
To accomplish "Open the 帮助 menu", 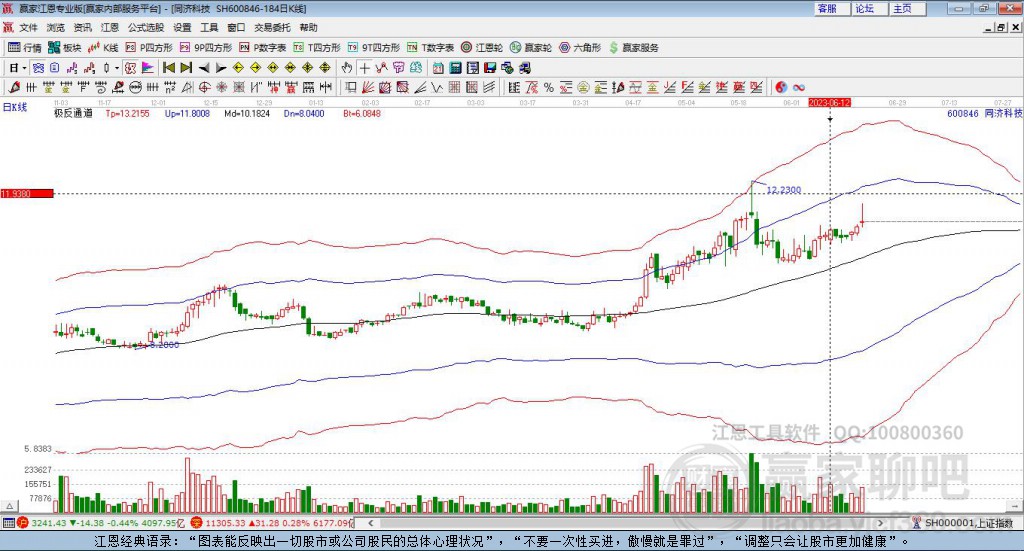I will coord(308,27).
